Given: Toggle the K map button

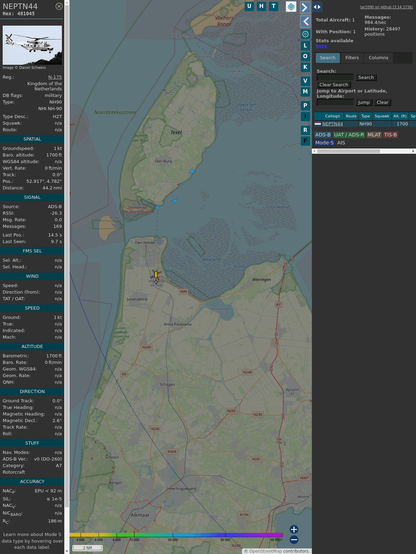Looking at the screenshot, I should click(x=305, y=67).
